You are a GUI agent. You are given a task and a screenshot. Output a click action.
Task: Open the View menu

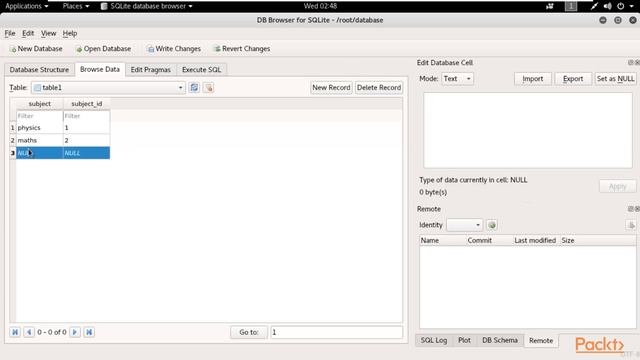(49, 33)
